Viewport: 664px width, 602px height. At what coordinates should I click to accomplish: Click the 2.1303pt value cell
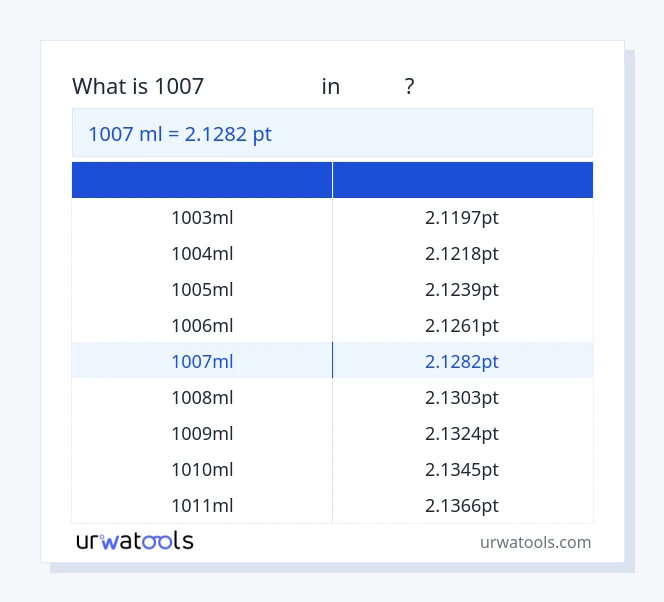click(462, 397)
